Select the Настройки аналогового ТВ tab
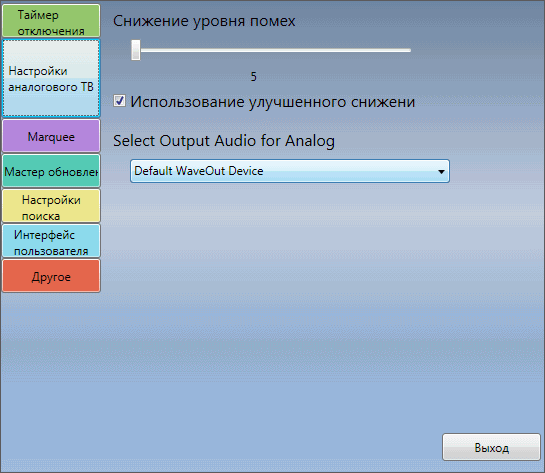This screenshot has height=473, width=545. click(51, 78)
